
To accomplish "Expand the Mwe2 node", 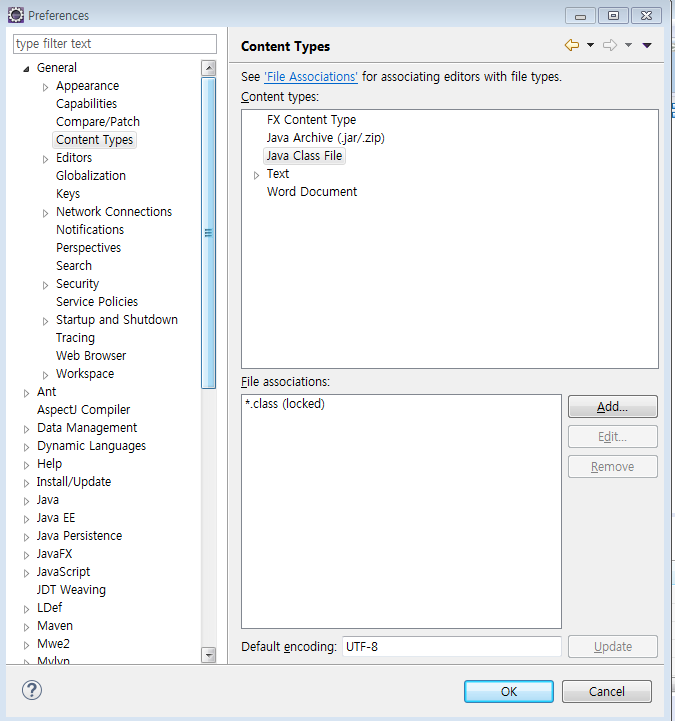I will 26,645.
